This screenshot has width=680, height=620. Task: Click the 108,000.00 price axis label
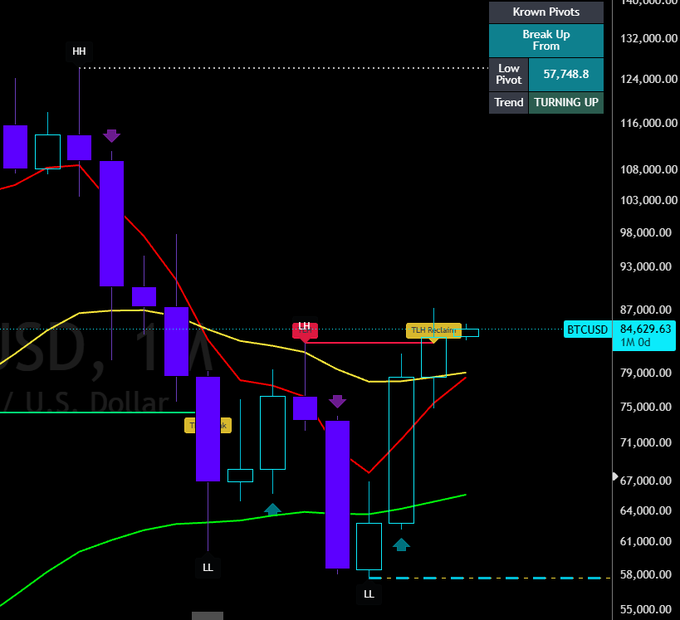648,169
